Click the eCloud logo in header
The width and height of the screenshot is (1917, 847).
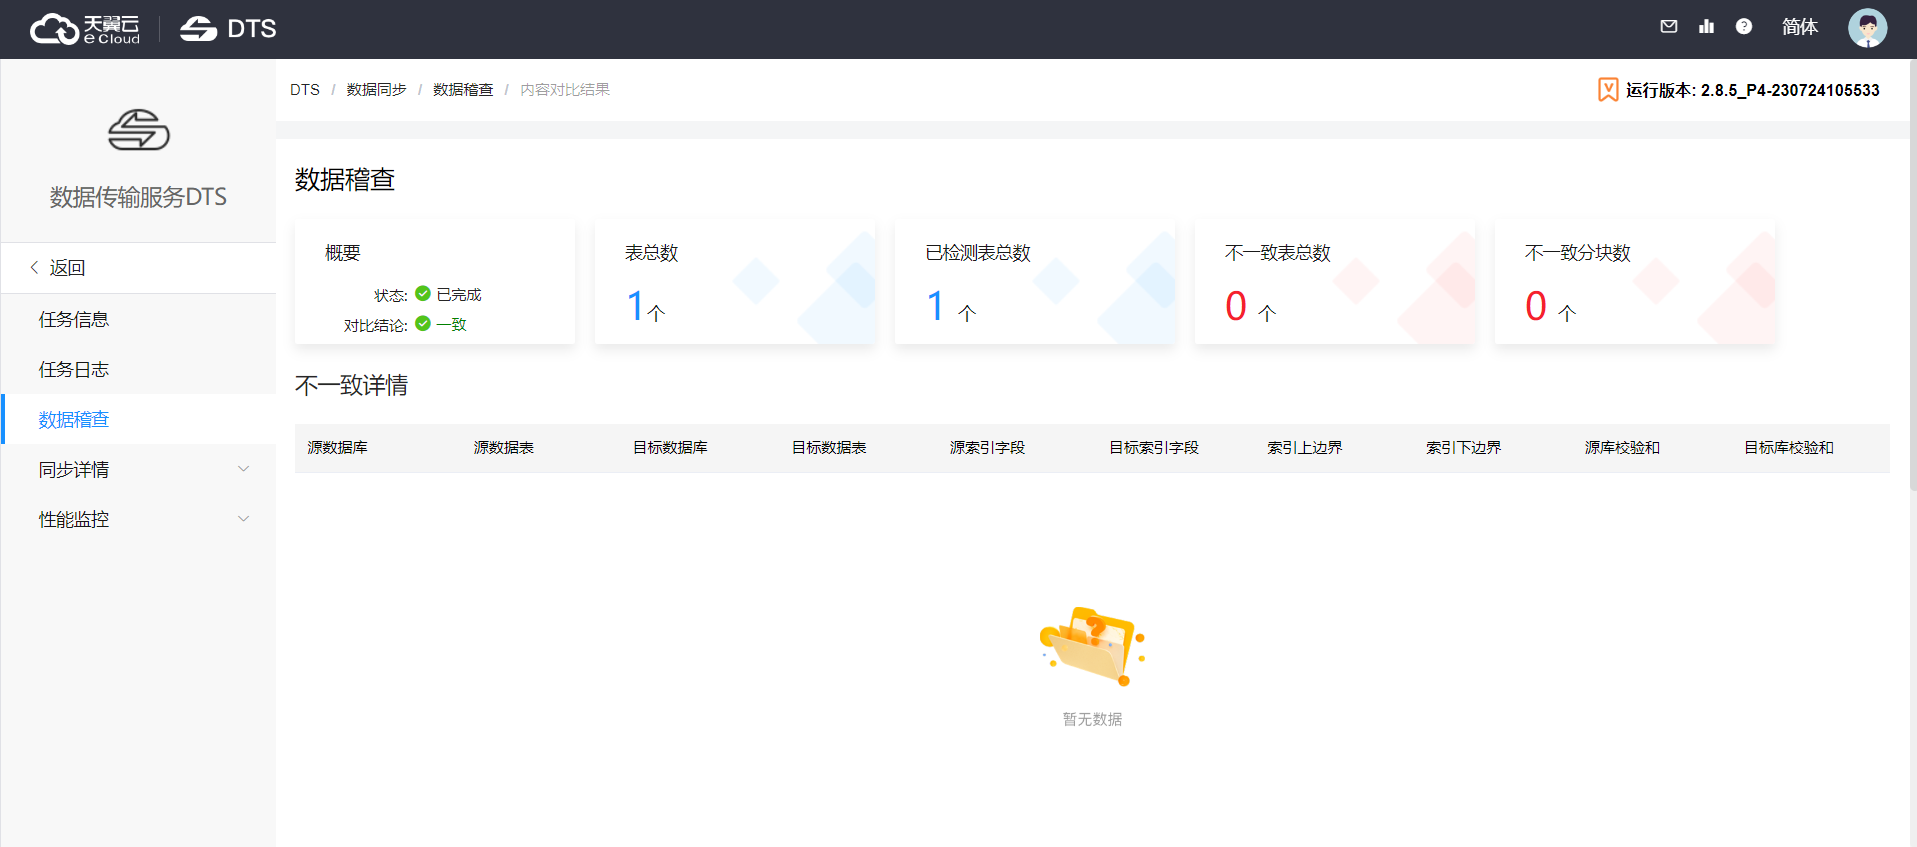(x=85, y=29)
